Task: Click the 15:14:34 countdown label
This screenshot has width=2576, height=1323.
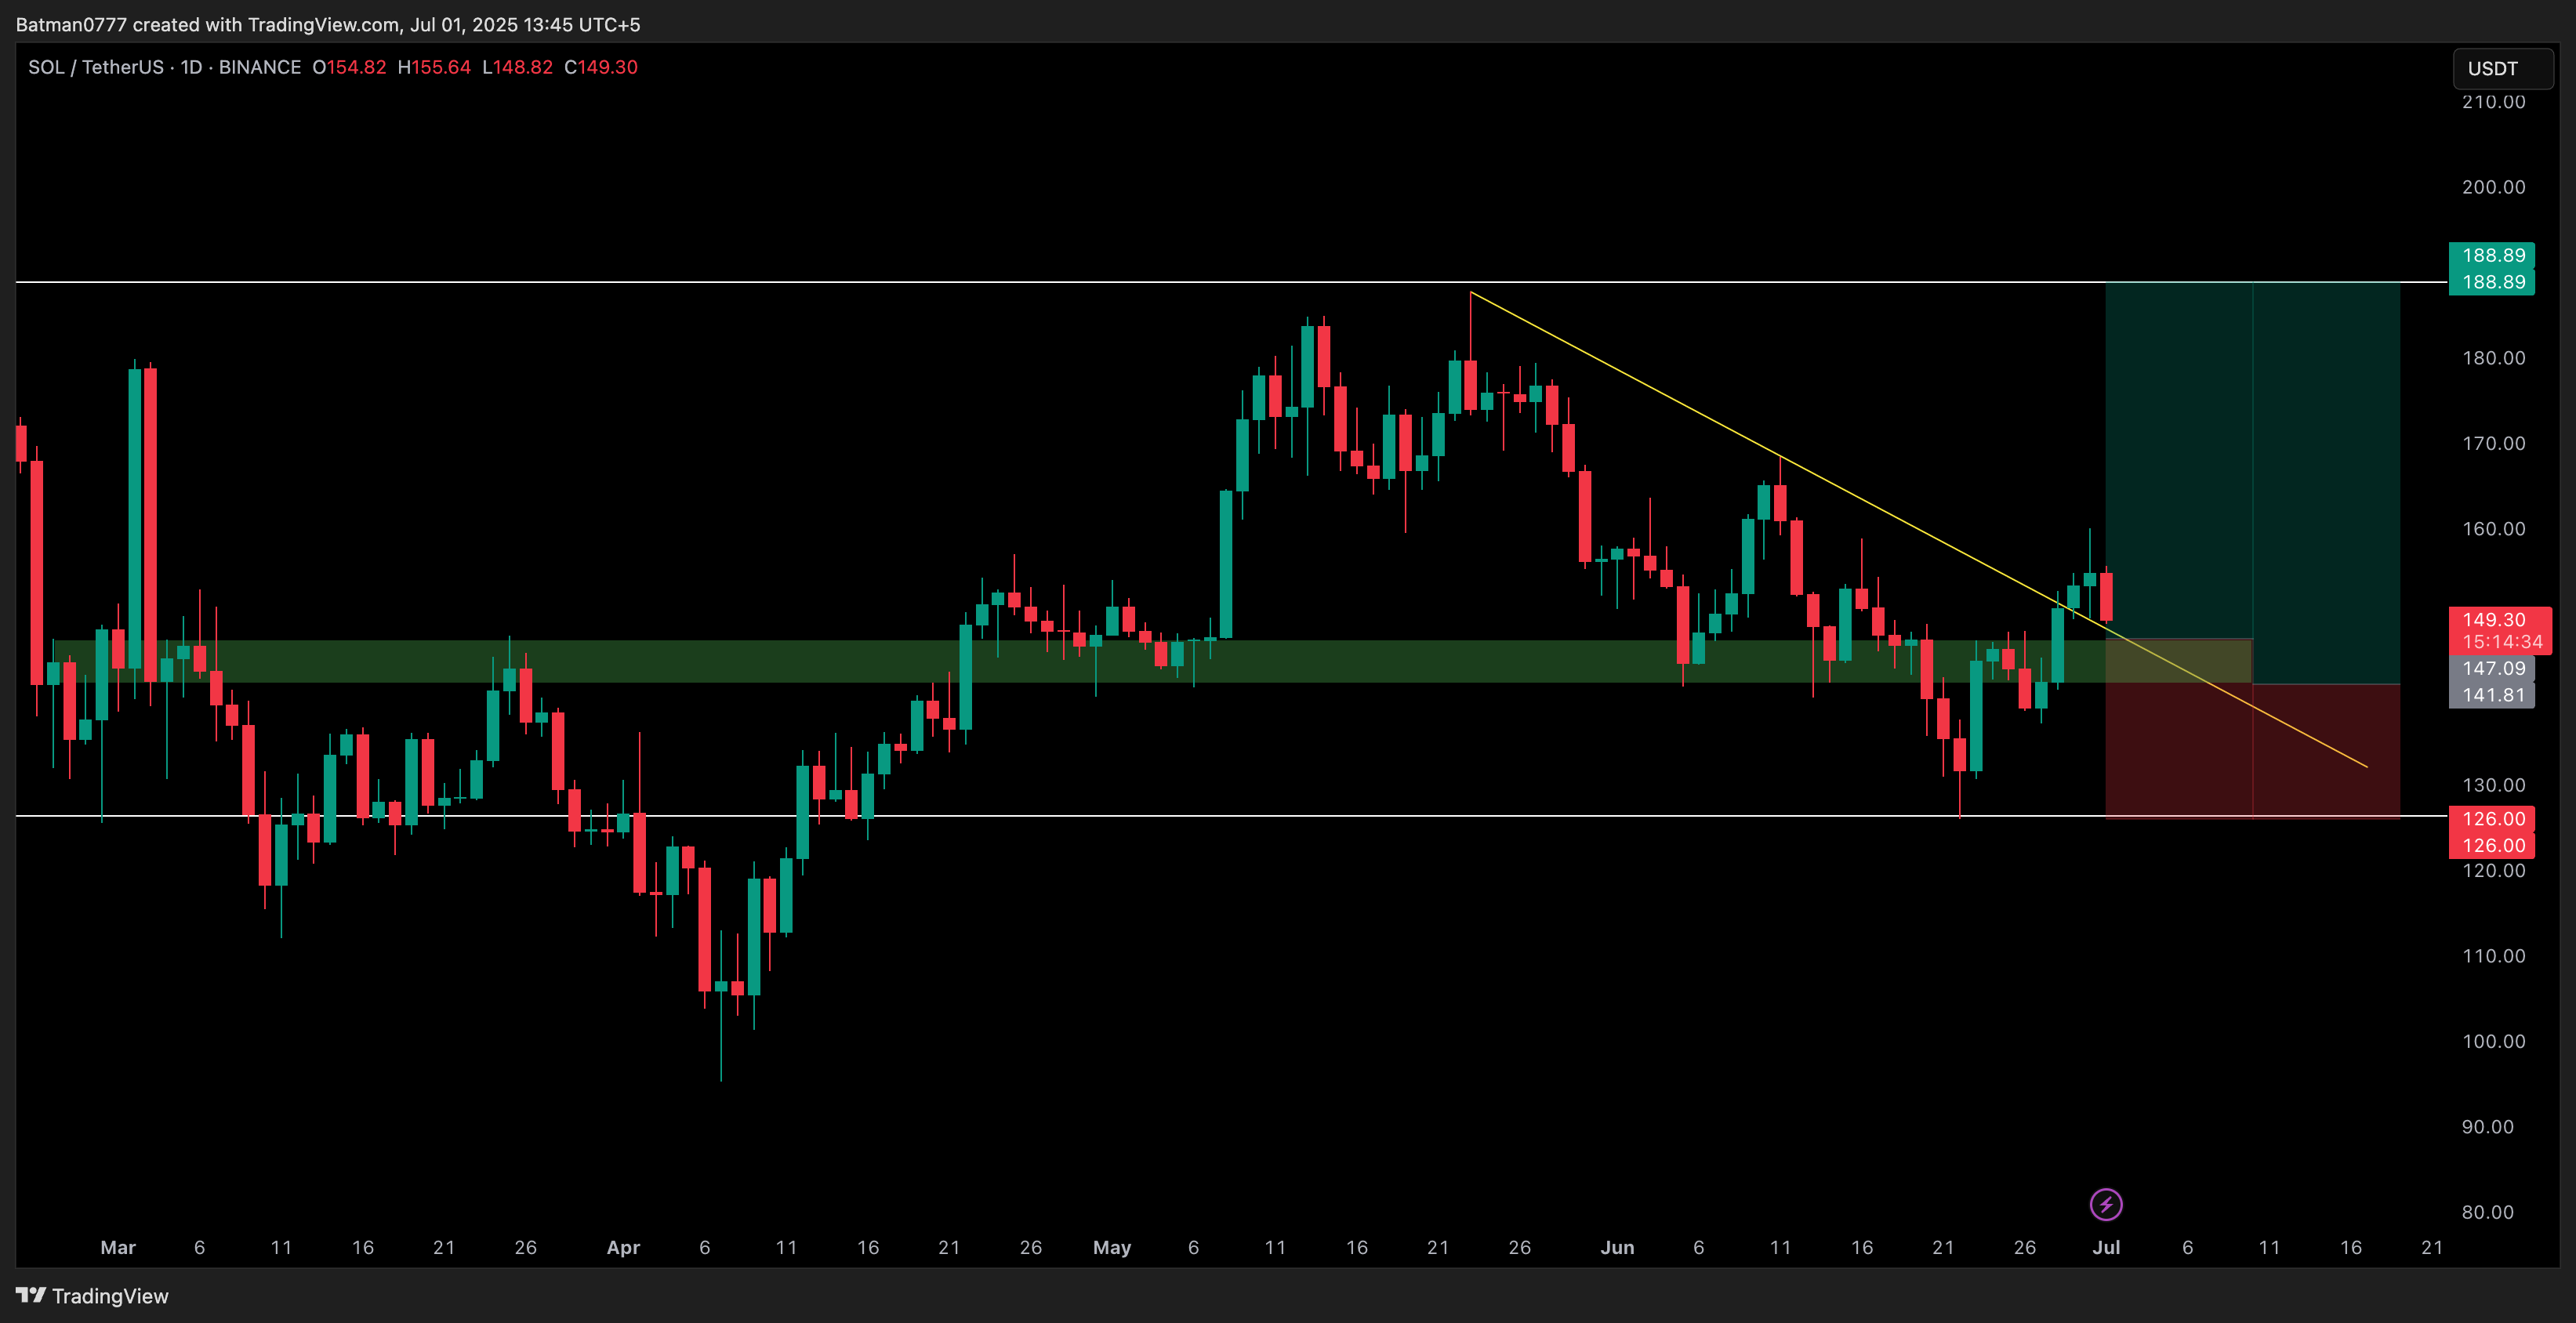Action: click(2501, 642)
